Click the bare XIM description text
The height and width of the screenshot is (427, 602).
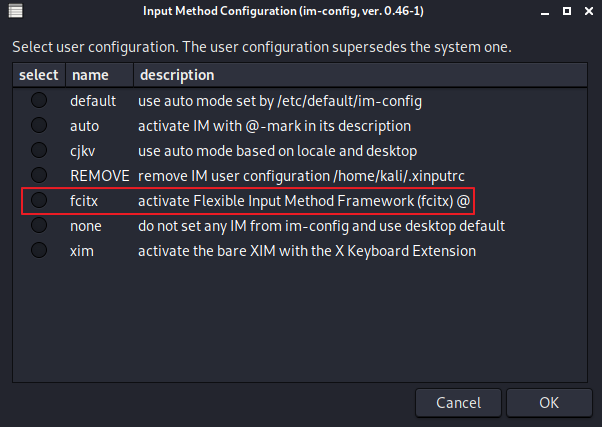(306, 250)
